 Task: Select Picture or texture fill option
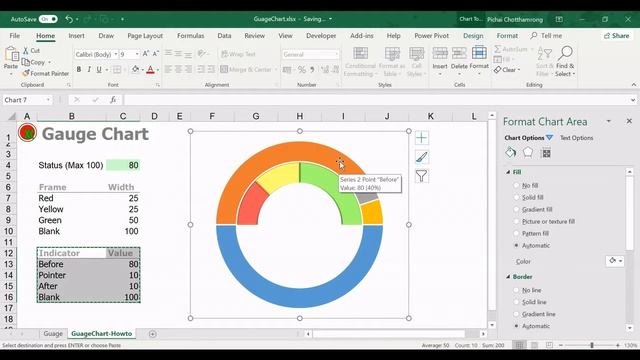pos(516,221)
